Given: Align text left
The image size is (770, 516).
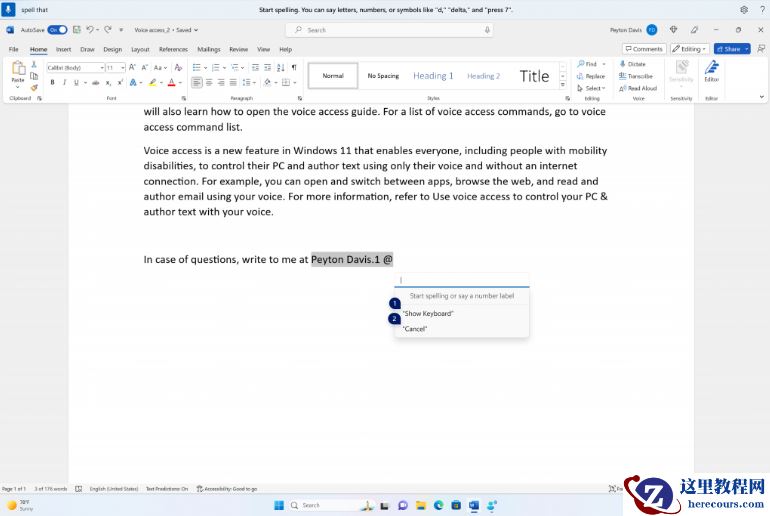Looking at the screenshot, I should (196, 82).
